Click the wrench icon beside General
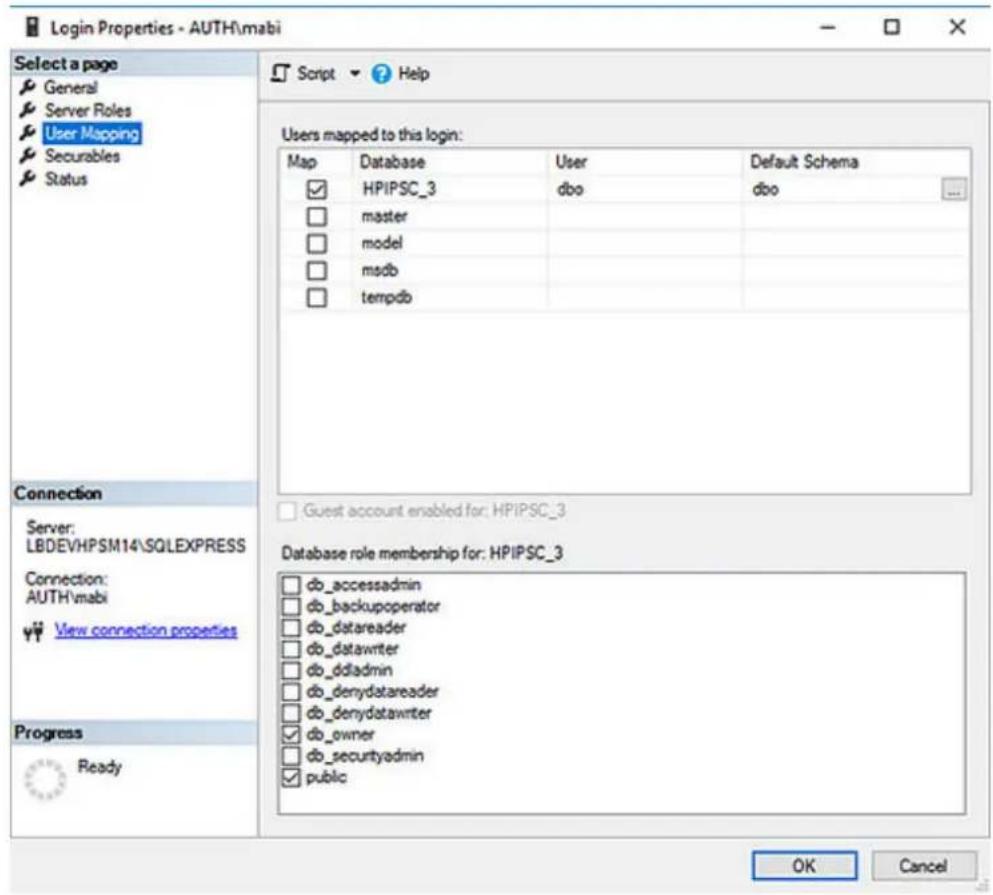This screenshot has height=895, width=993. [27, 87]
